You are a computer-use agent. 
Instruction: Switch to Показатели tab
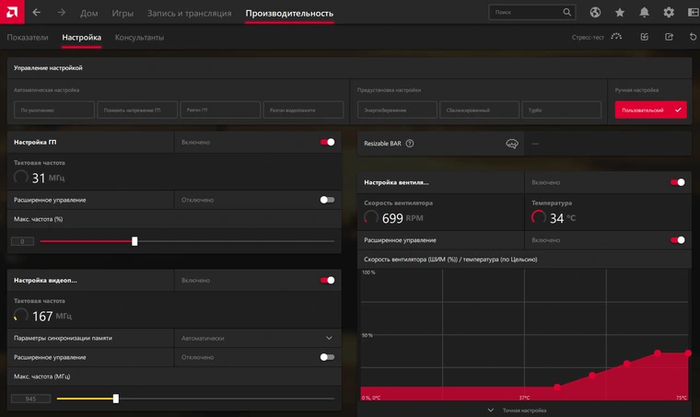[x=28, y=38]
